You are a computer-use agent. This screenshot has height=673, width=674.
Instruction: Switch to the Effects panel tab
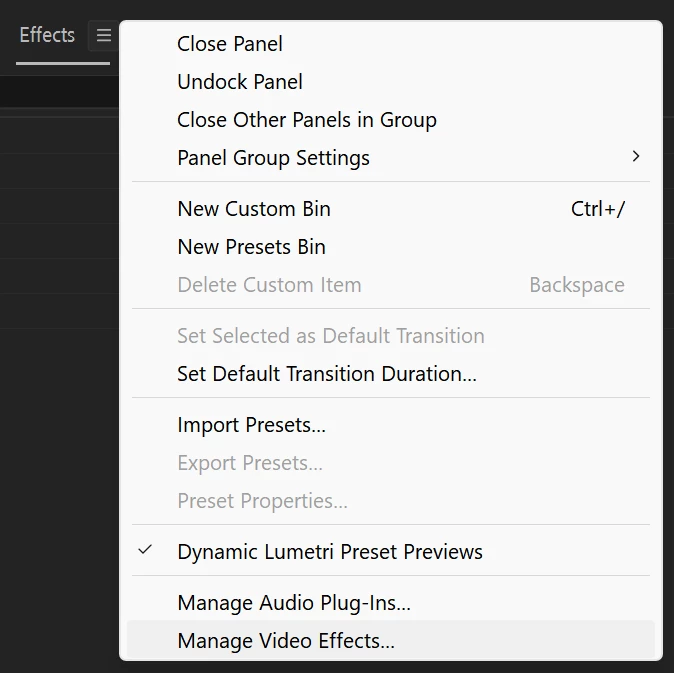[x=47, y=36]
